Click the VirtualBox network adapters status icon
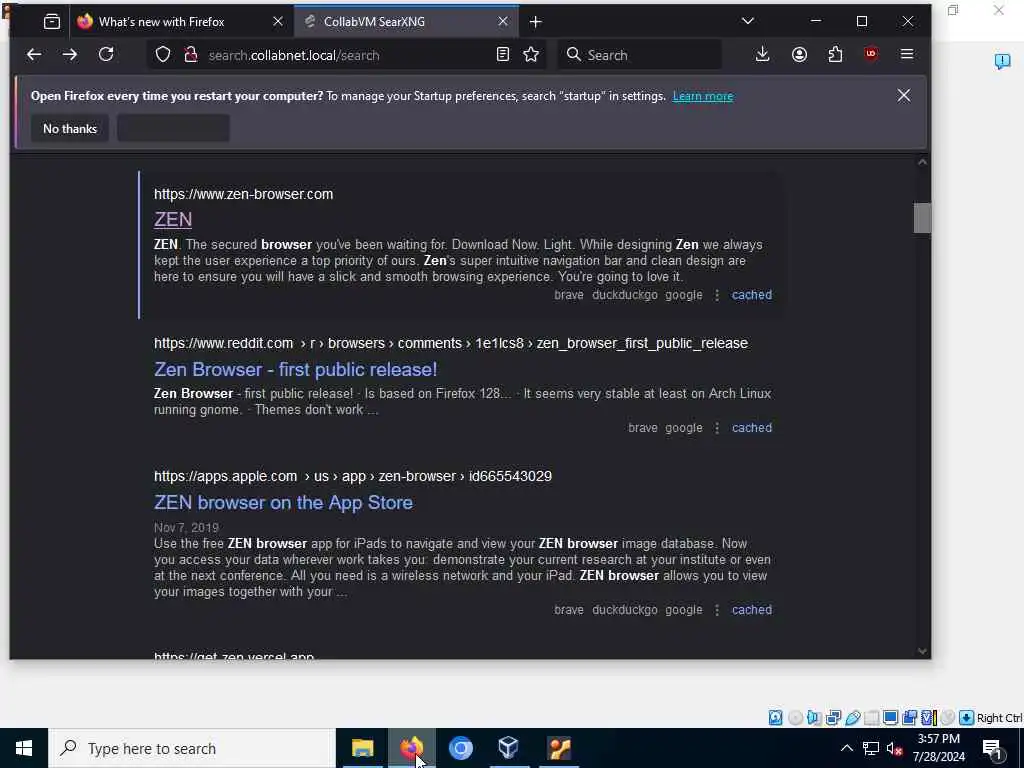1024x768 pixels. (833, 718)
